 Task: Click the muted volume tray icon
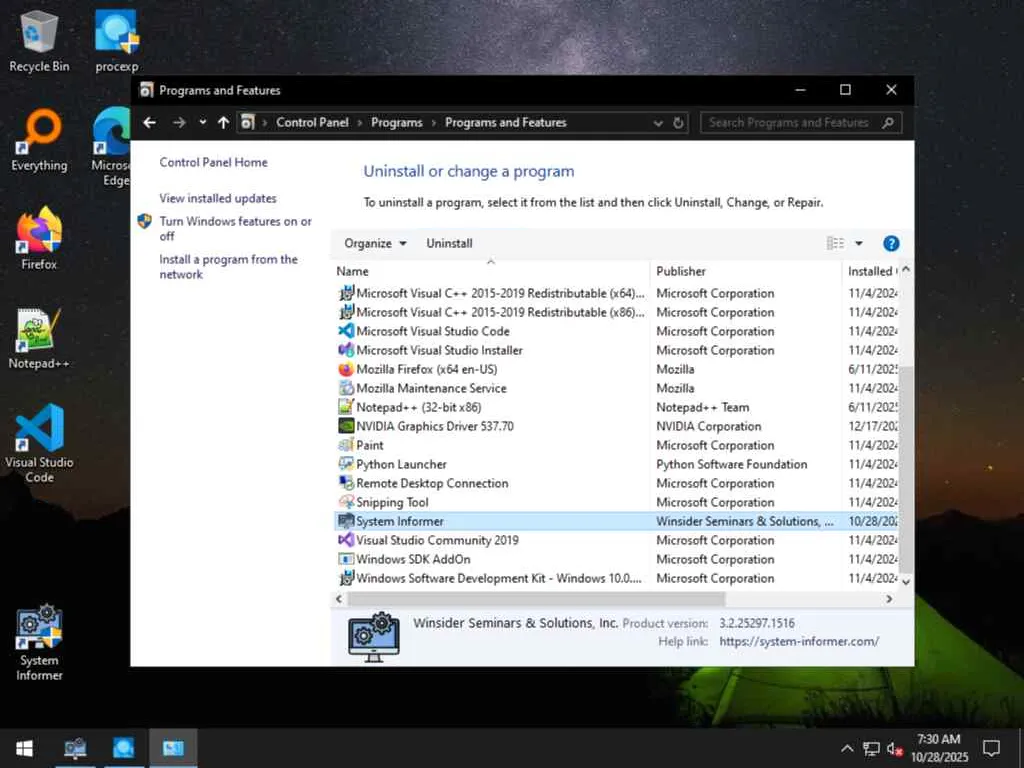pos(895,748)
